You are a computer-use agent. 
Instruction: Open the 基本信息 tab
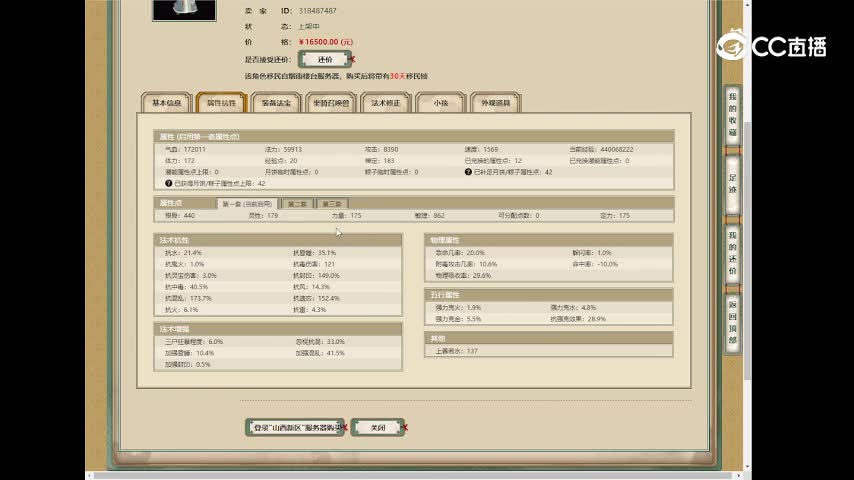click(167, 102)
